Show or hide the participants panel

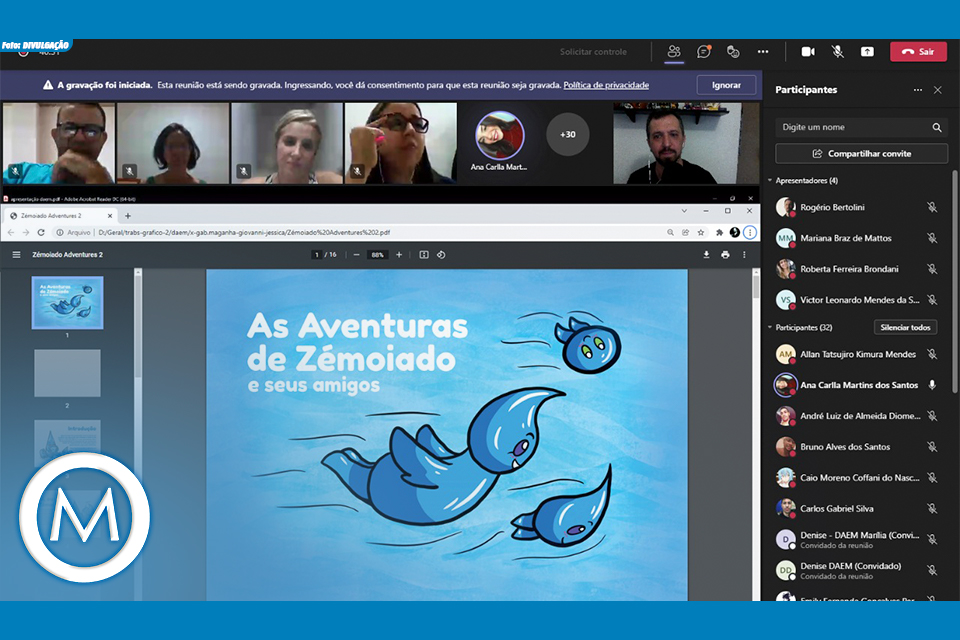click(x=674, y=51)
